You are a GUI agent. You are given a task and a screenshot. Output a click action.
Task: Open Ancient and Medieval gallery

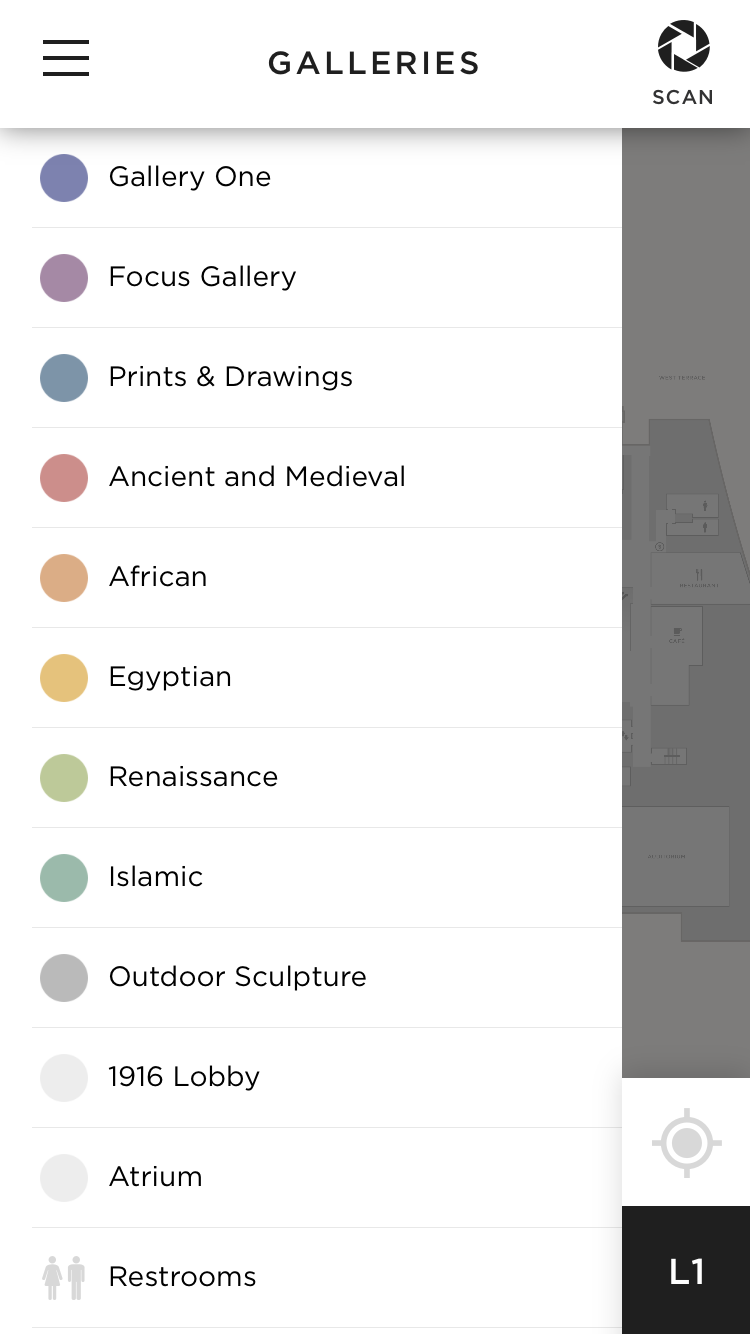point(327,478)
